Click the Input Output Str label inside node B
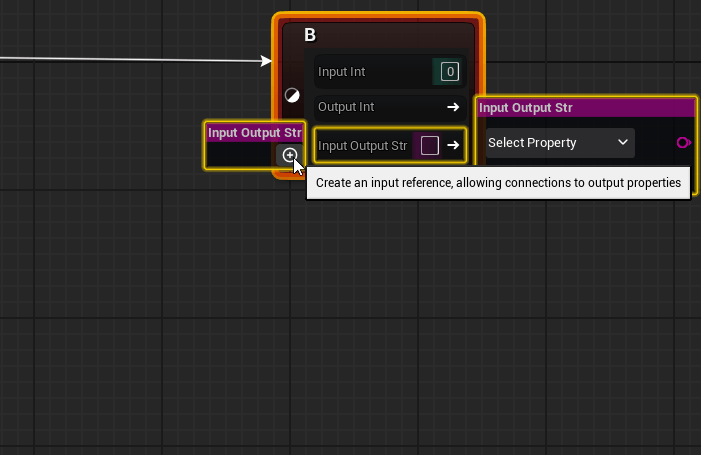The height and width of the screenshot is (455, 701). (362, 146)
